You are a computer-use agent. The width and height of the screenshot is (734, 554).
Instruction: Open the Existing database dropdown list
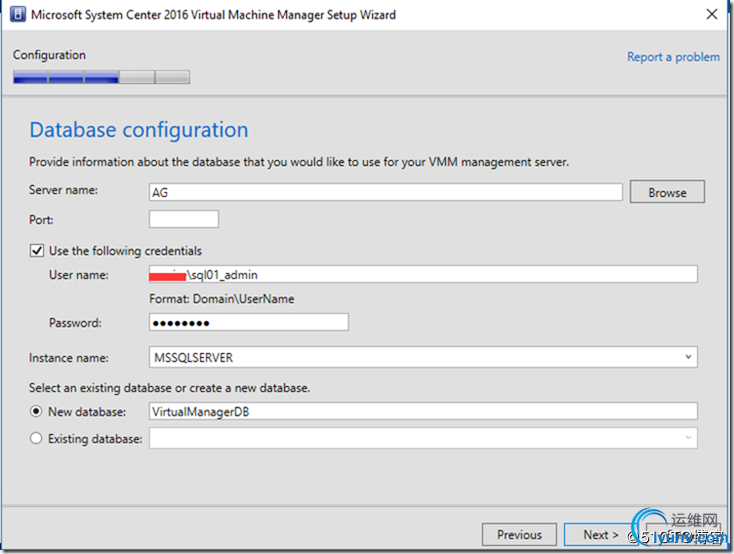click(688, 438)
